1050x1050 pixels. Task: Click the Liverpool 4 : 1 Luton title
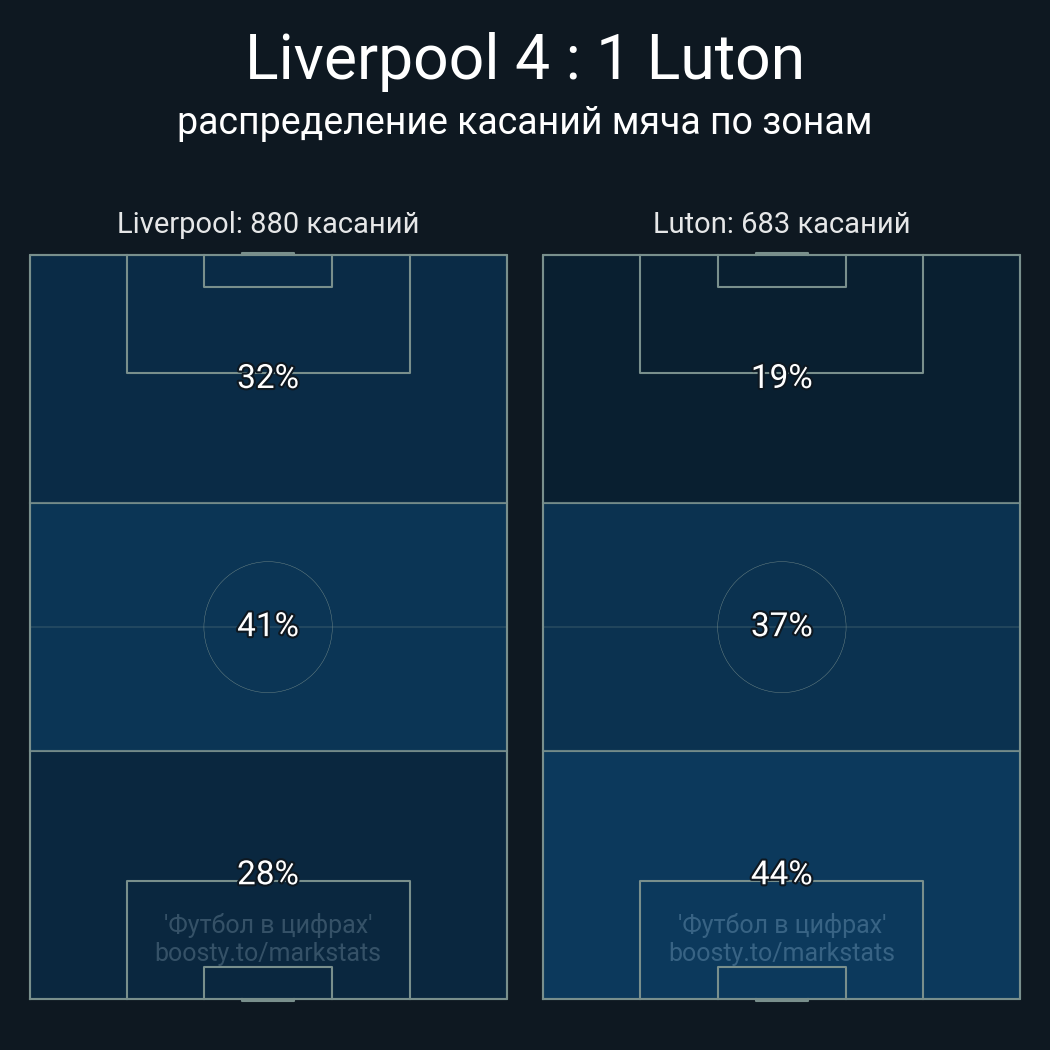[x=524, y=59]
